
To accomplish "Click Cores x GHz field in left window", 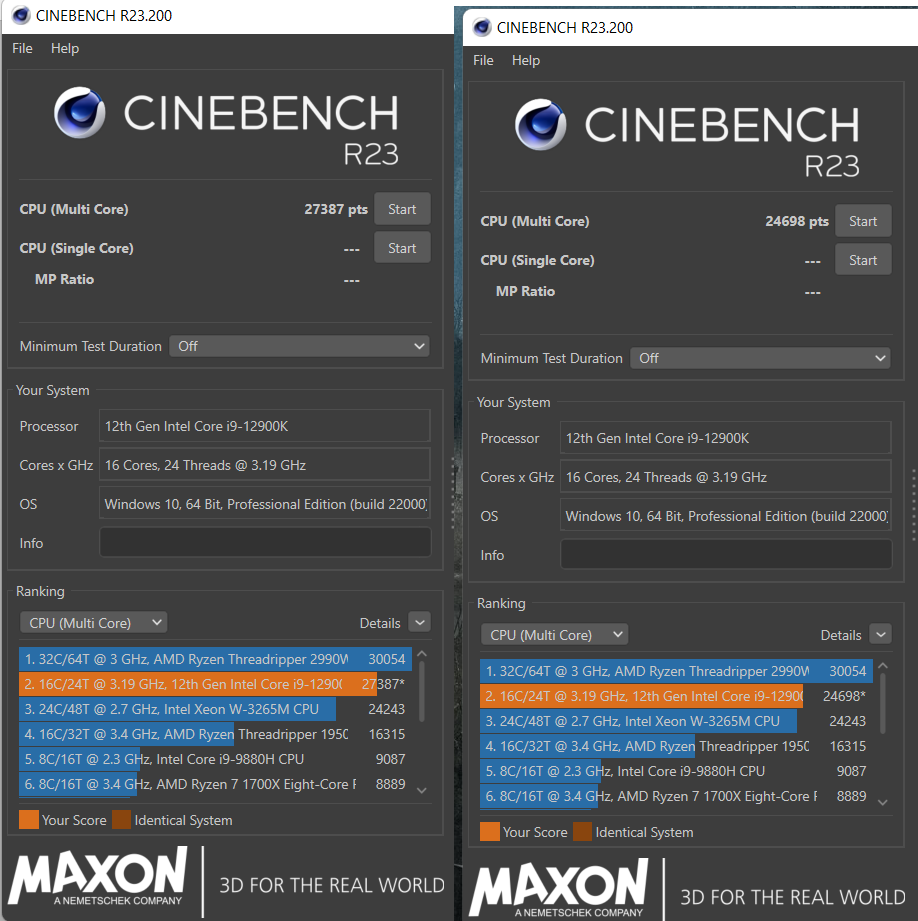I will [x=265, y=465].
